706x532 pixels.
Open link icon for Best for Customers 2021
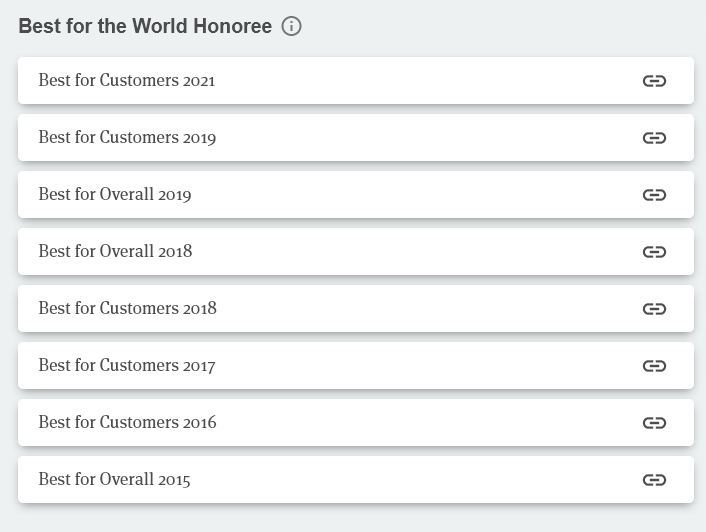pos(654,81)
